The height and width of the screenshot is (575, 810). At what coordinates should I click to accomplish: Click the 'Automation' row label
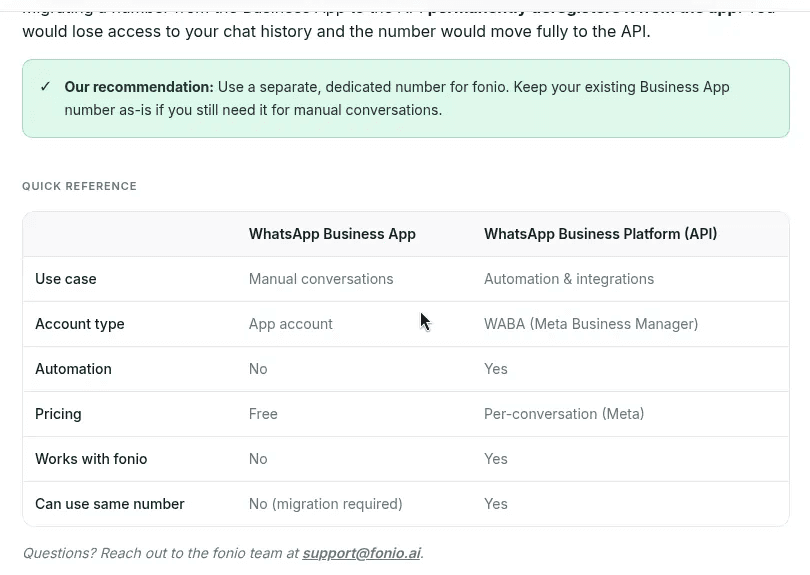coord(73,369)
